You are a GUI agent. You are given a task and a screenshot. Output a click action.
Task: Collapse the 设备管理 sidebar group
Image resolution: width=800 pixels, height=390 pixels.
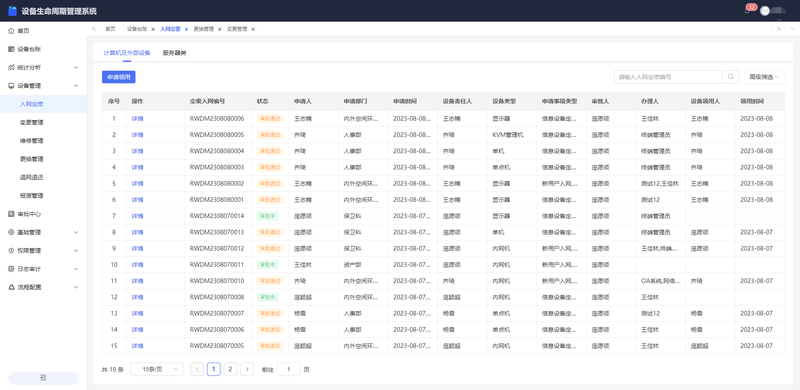pyautogui.click(x=76, y=86)
